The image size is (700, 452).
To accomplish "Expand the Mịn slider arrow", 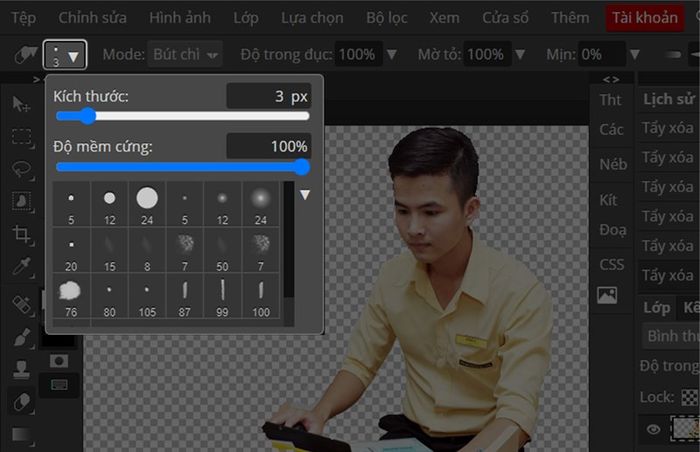I will pyautogui.click(x=634, y=54).
